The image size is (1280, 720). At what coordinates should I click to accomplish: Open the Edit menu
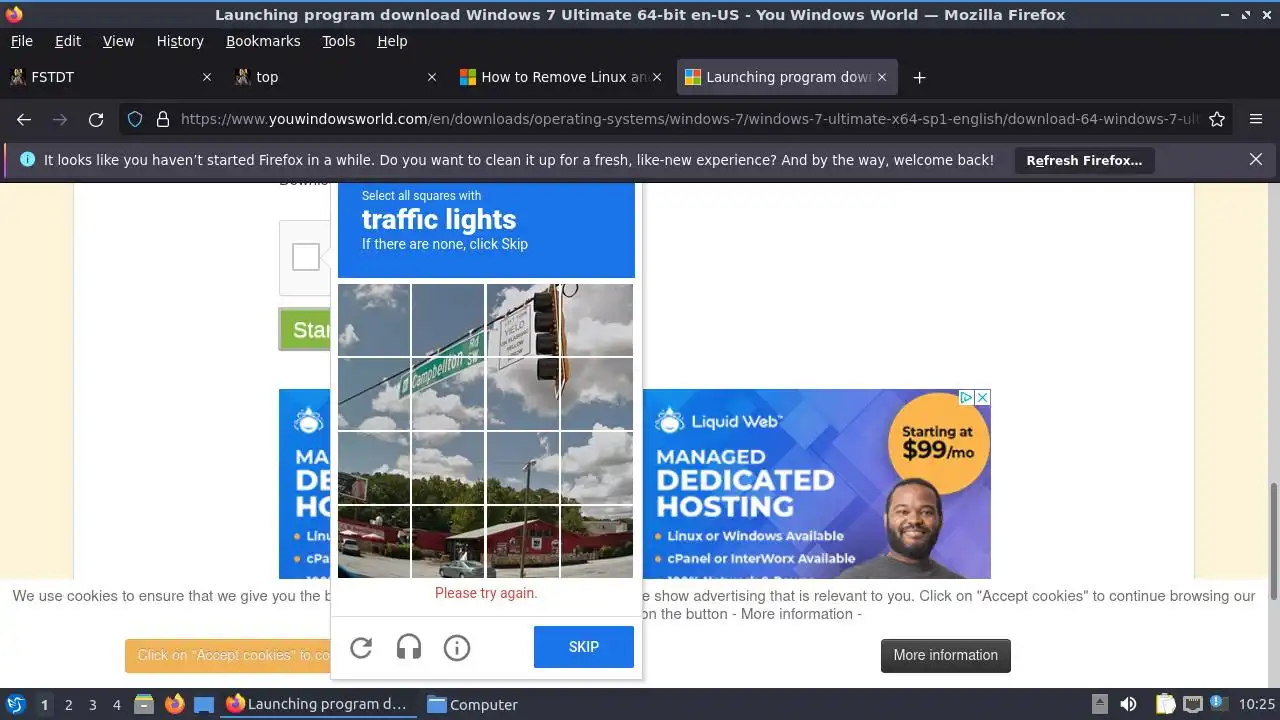68,41
